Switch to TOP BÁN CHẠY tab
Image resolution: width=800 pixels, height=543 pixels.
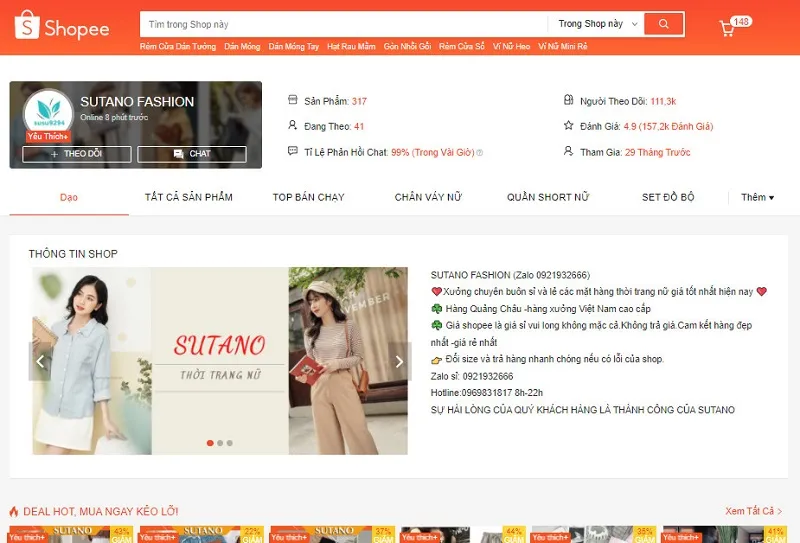tap(309, 198)
